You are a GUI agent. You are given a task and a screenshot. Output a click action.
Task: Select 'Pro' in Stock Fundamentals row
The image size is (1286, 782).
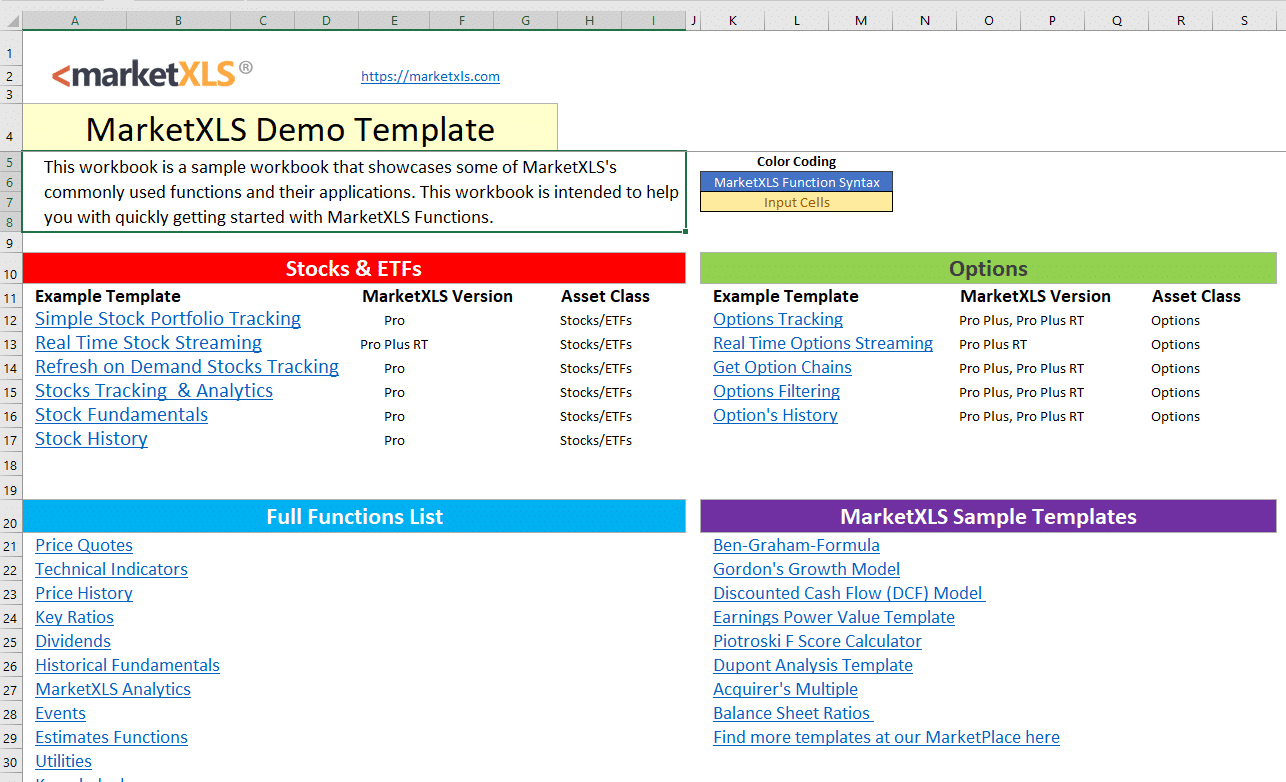394,416
